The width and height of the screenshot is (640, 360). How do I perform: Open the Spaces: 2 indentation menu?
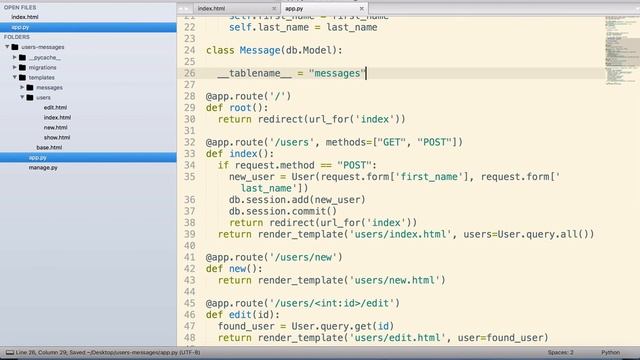tap(560, 353)
